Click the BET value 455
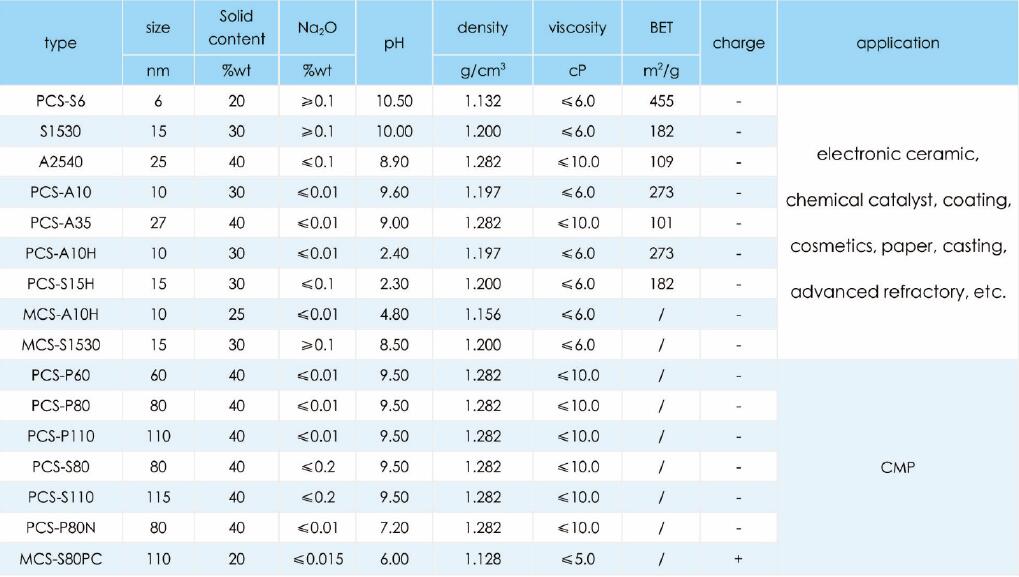The width and height of the screenshot is (1019, 577). tap(661, 101)
